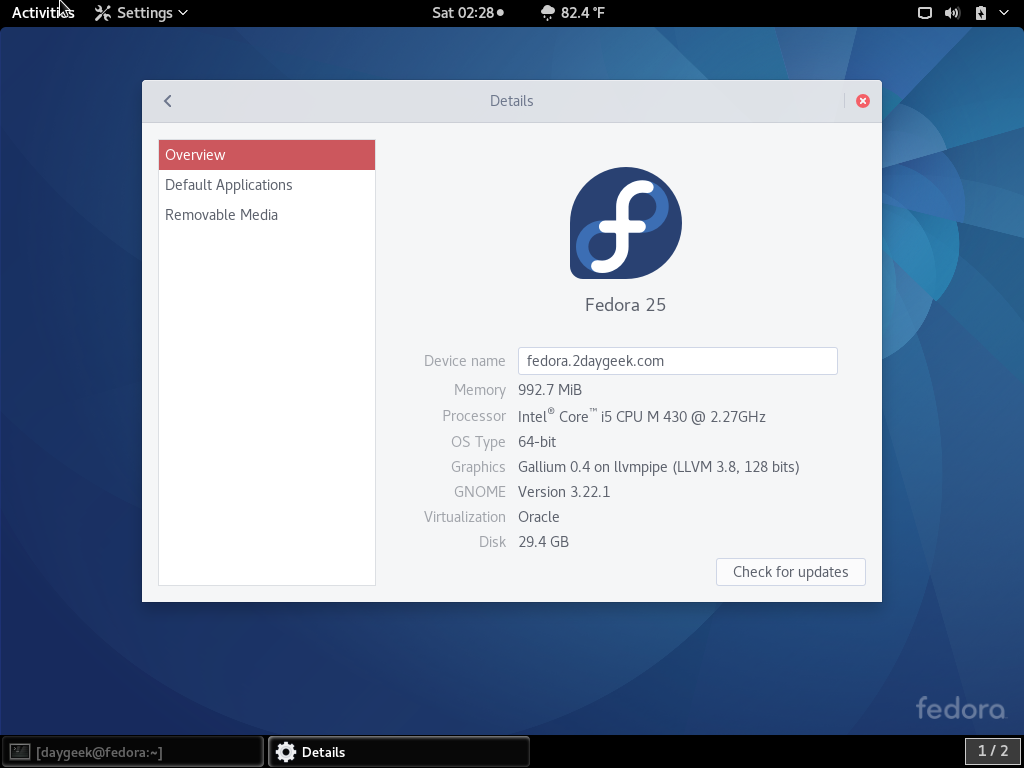Viewport: 1024px width, 768px height.
Task: Click the battery status icon
Action: pyautogui.click(x=980, y=13)
